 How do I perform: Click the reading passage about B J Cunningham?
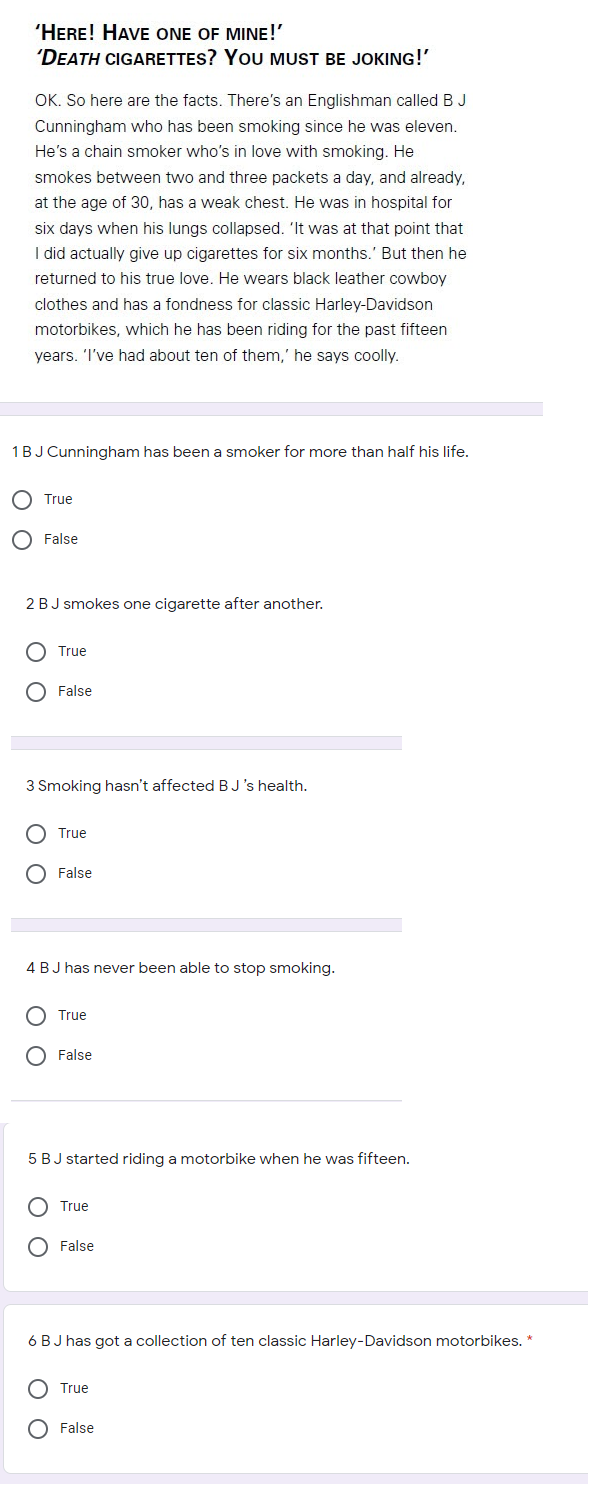(x=251, y=229)
